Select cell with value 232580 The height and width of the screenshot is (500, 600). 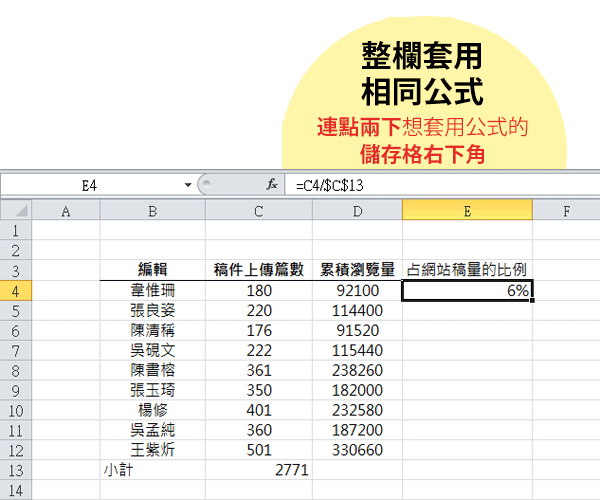pos(357,410)
